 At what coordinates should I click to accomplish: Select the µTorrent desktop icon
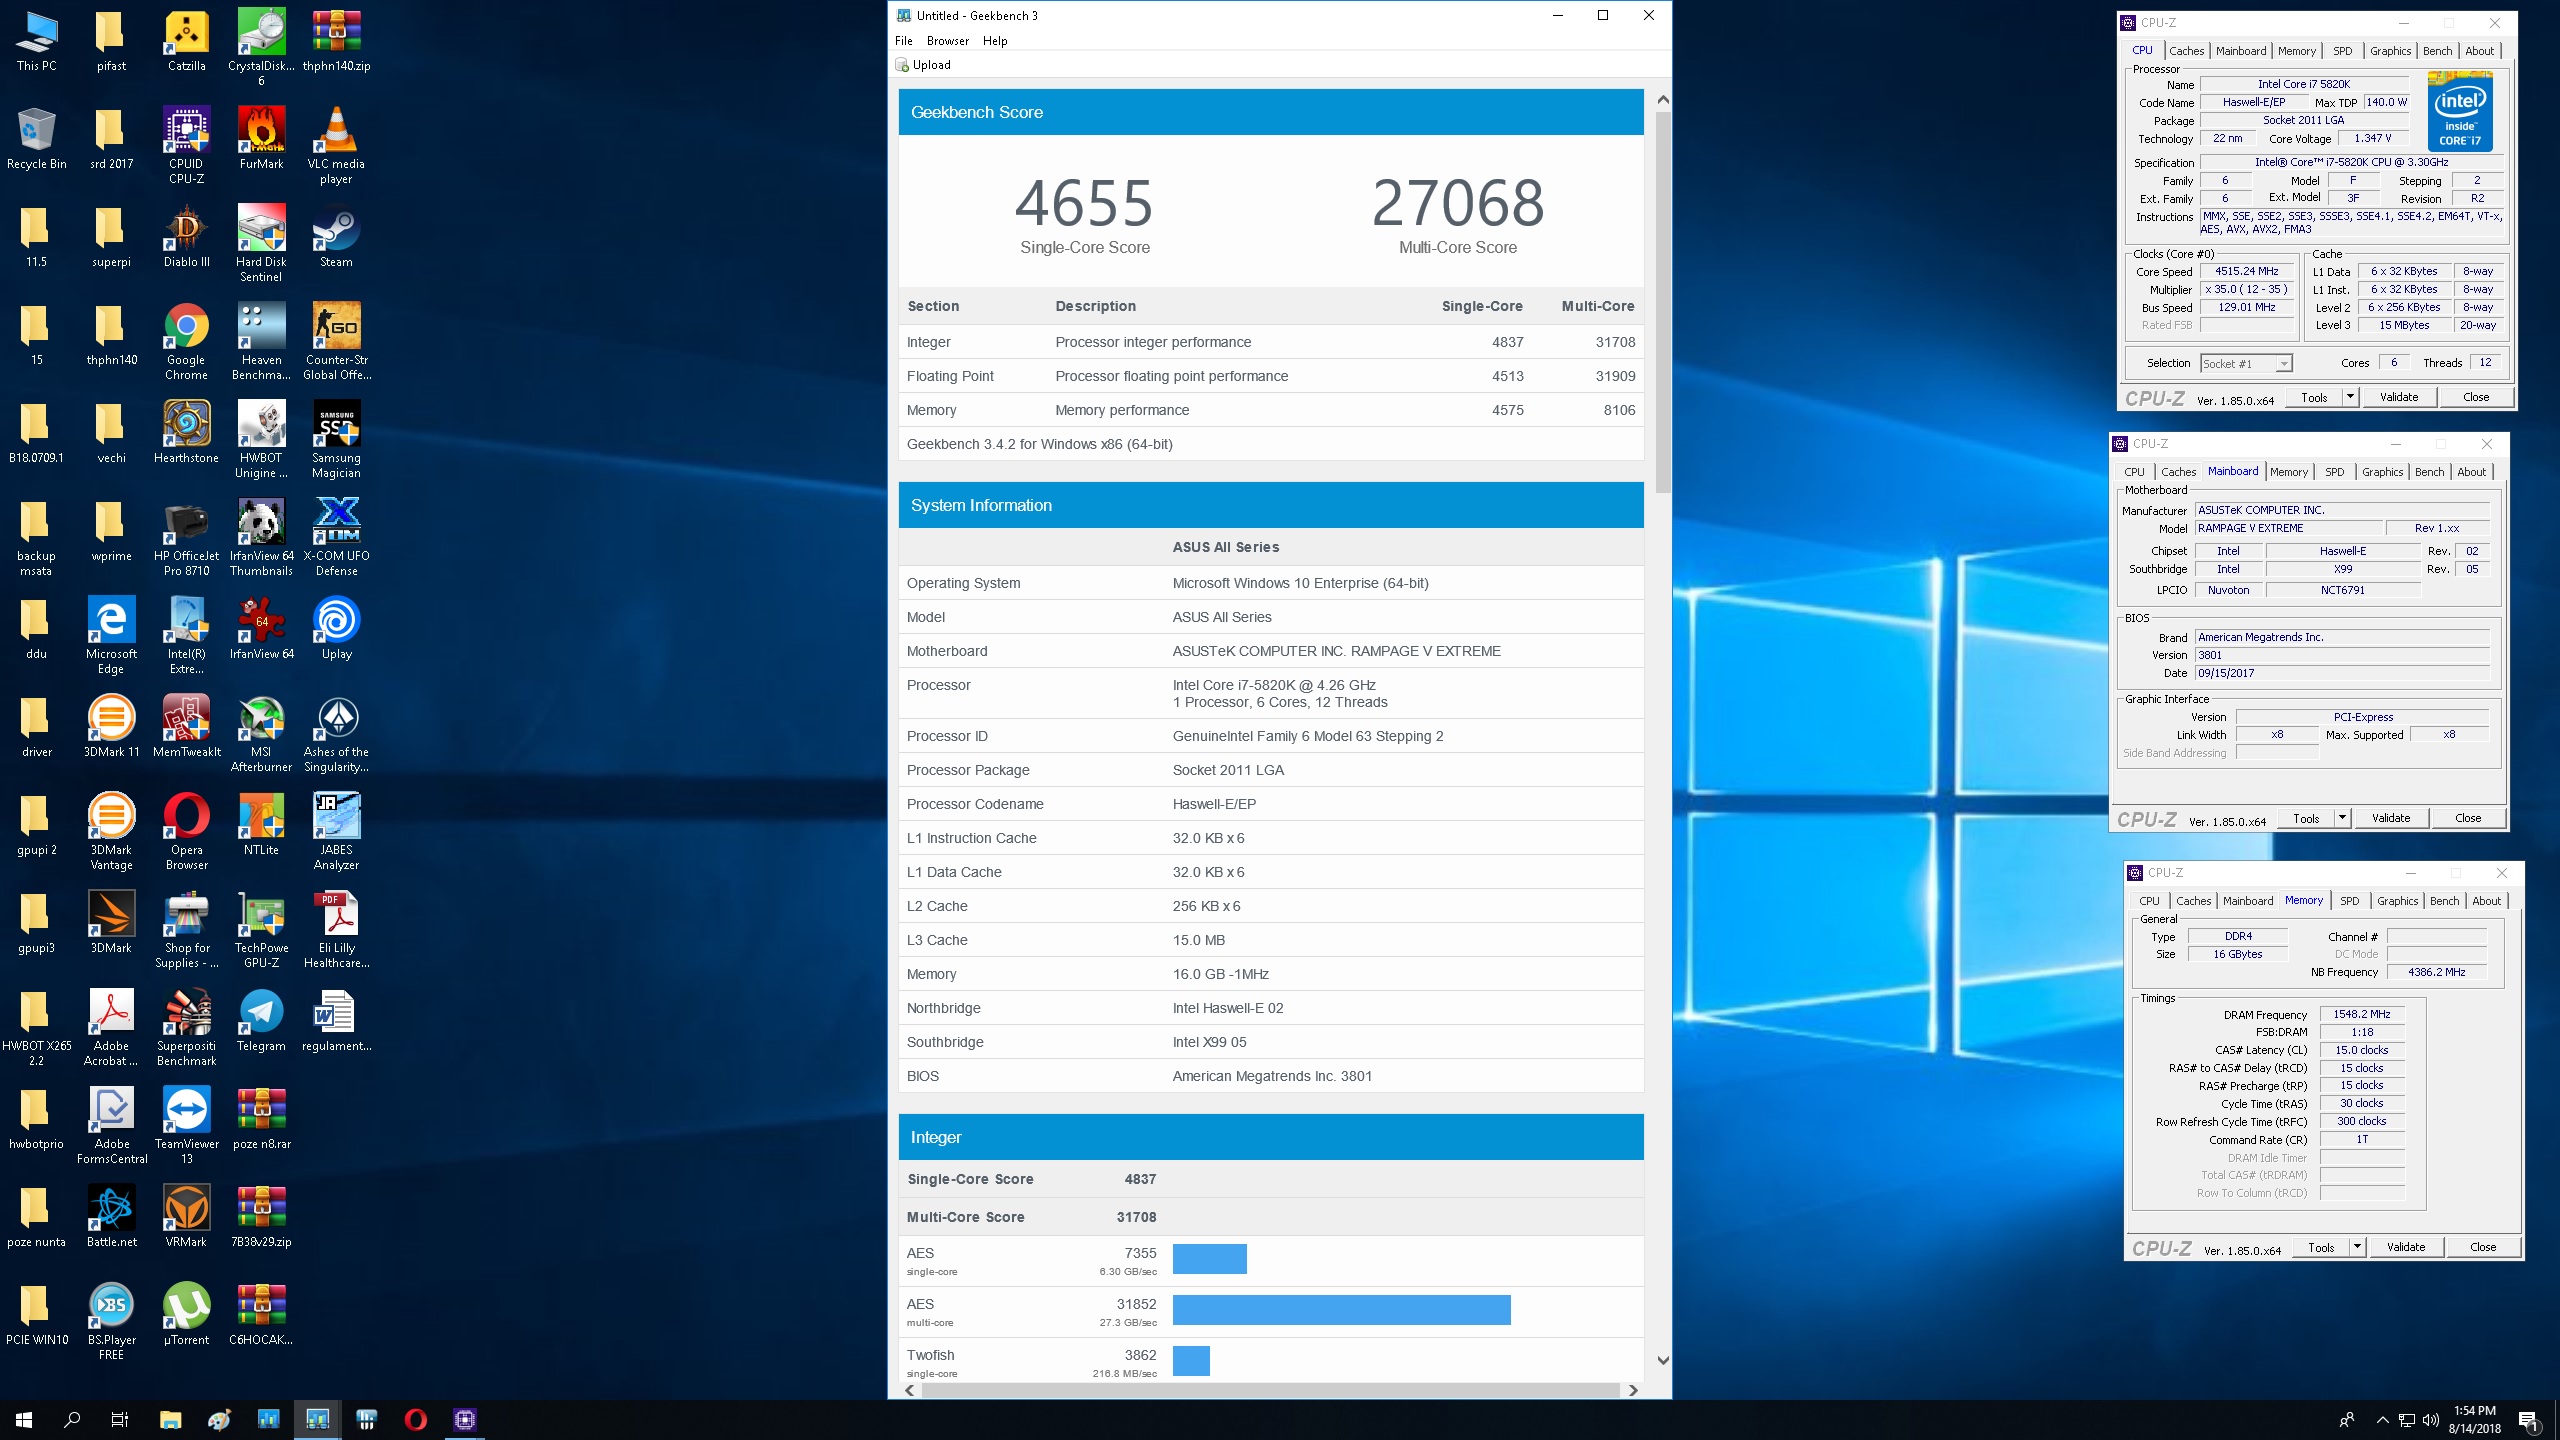[x=186, y=1315]
